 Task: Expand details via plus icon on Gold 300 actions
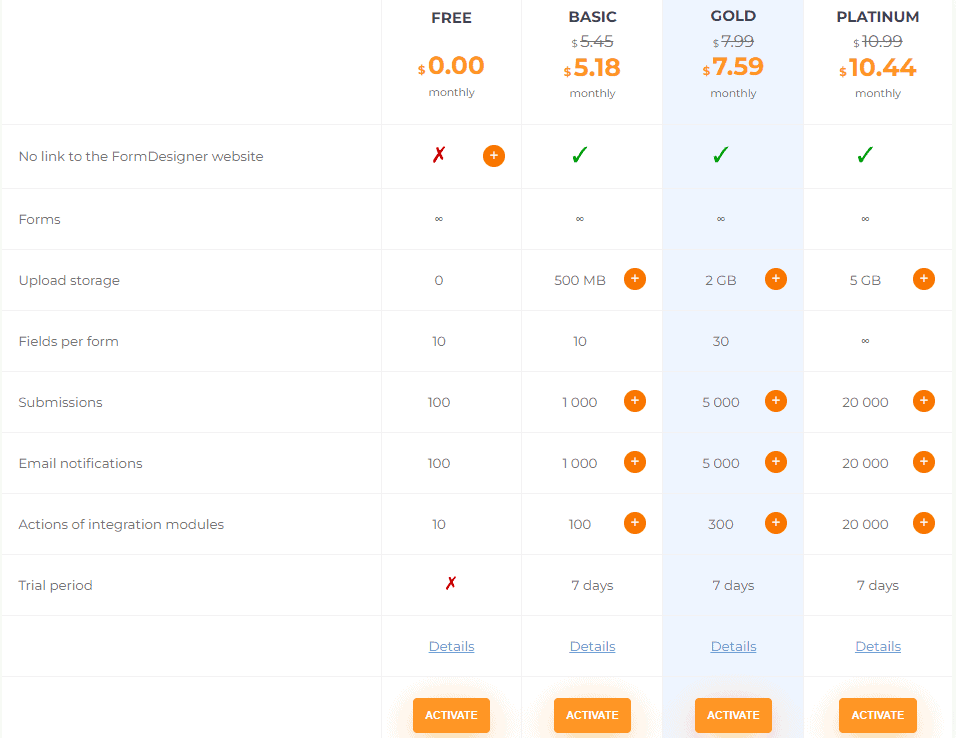[x=776, y=523]
